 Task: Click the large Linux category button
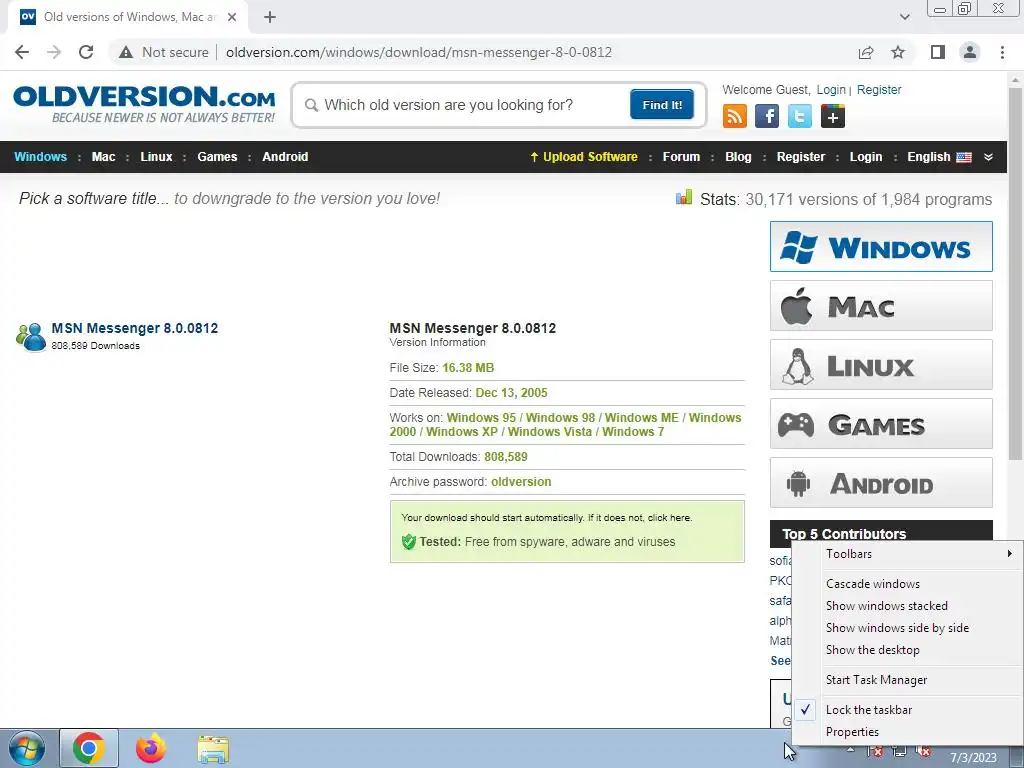pyautogui.click(x=881, y=364)
